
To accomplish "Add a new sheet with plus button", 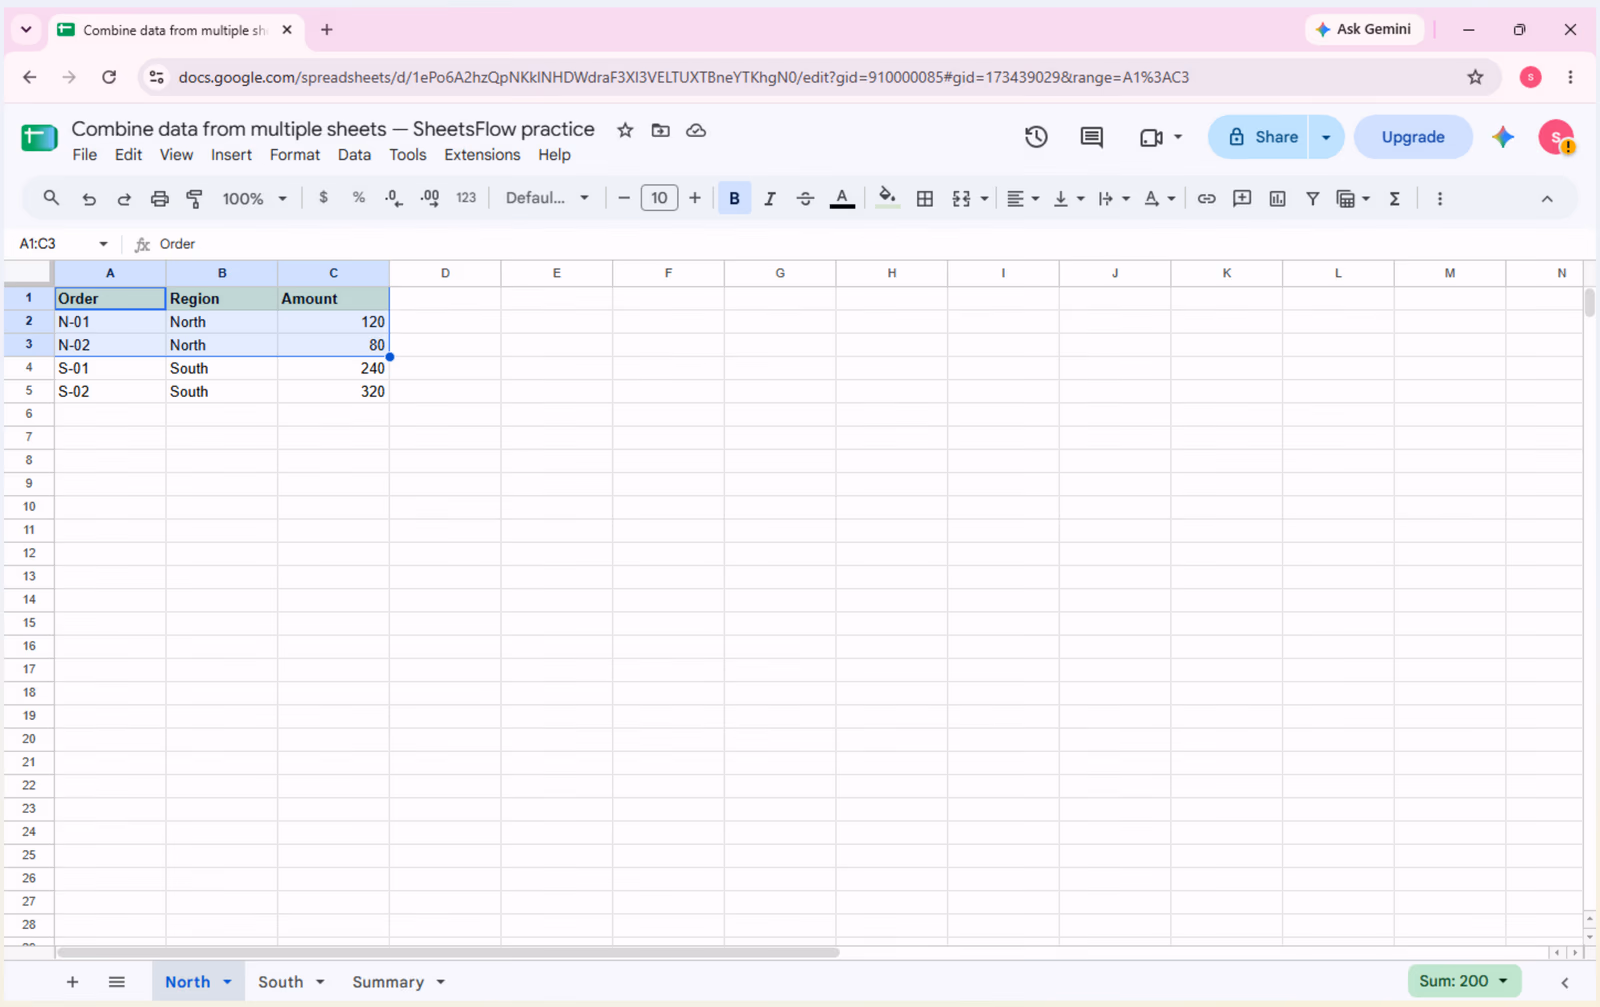I will coord(72,982).
